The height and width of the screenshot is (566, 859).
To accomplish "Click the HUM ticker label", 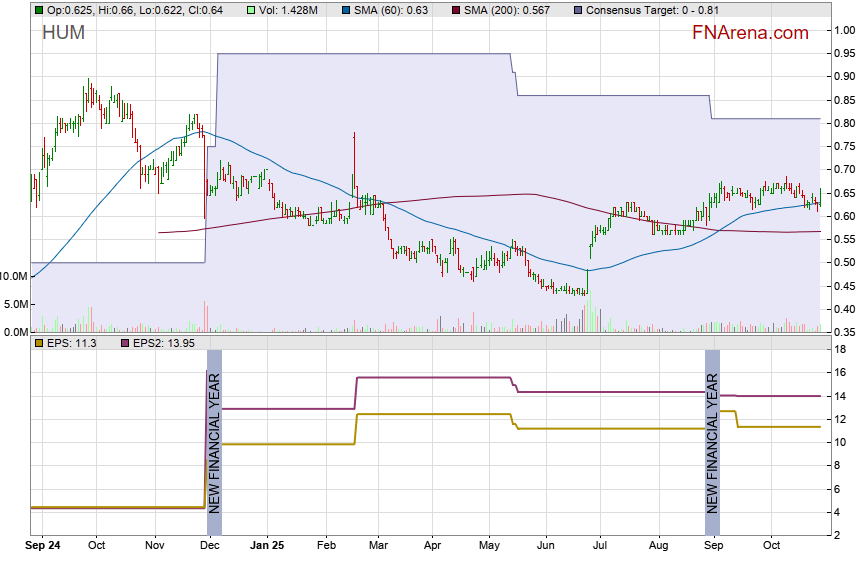I will click(63, 33).
